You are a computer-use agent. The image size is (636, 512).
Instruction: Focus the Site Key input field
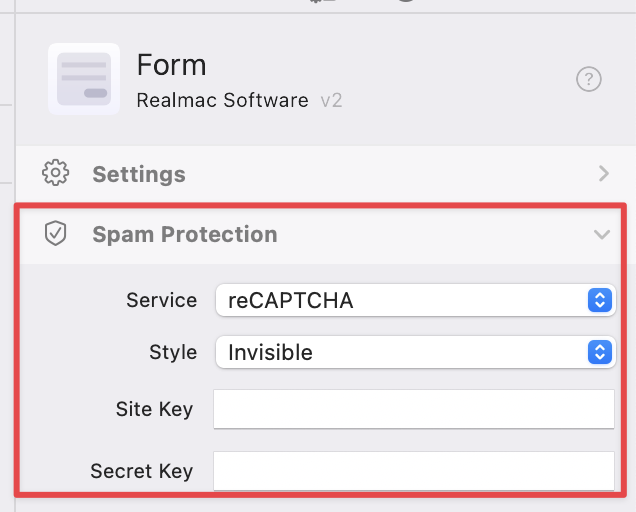413,409
